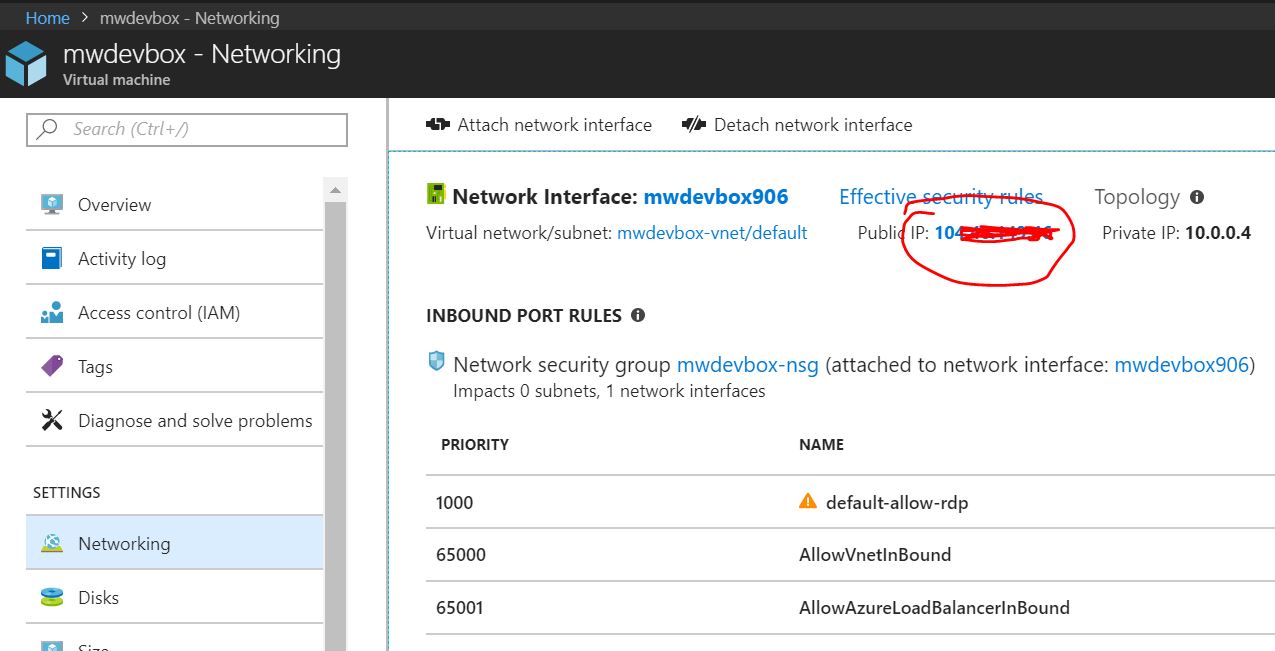Click the Networking globe icon
The width and height of the screenshot is (1275, 651).
(x=52, y=543)
